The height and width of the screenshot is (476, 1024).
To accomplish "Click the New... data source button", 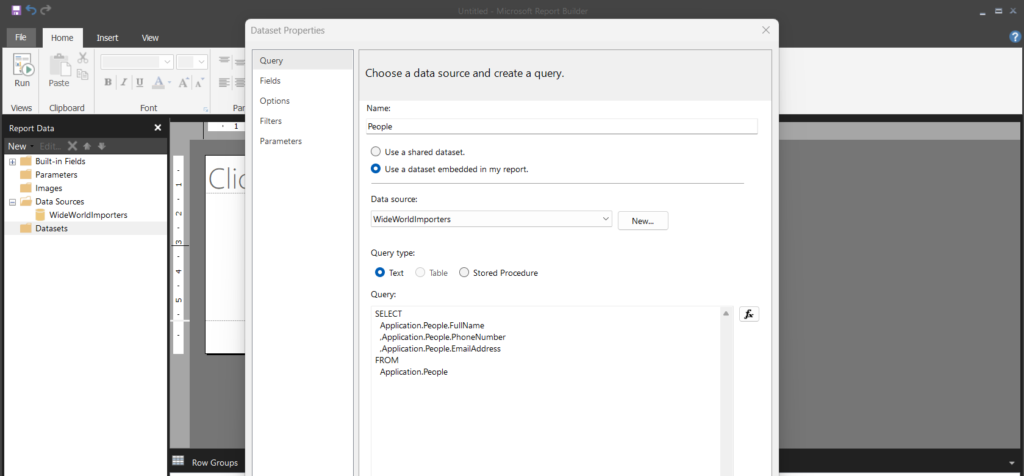I will (643, 221).
